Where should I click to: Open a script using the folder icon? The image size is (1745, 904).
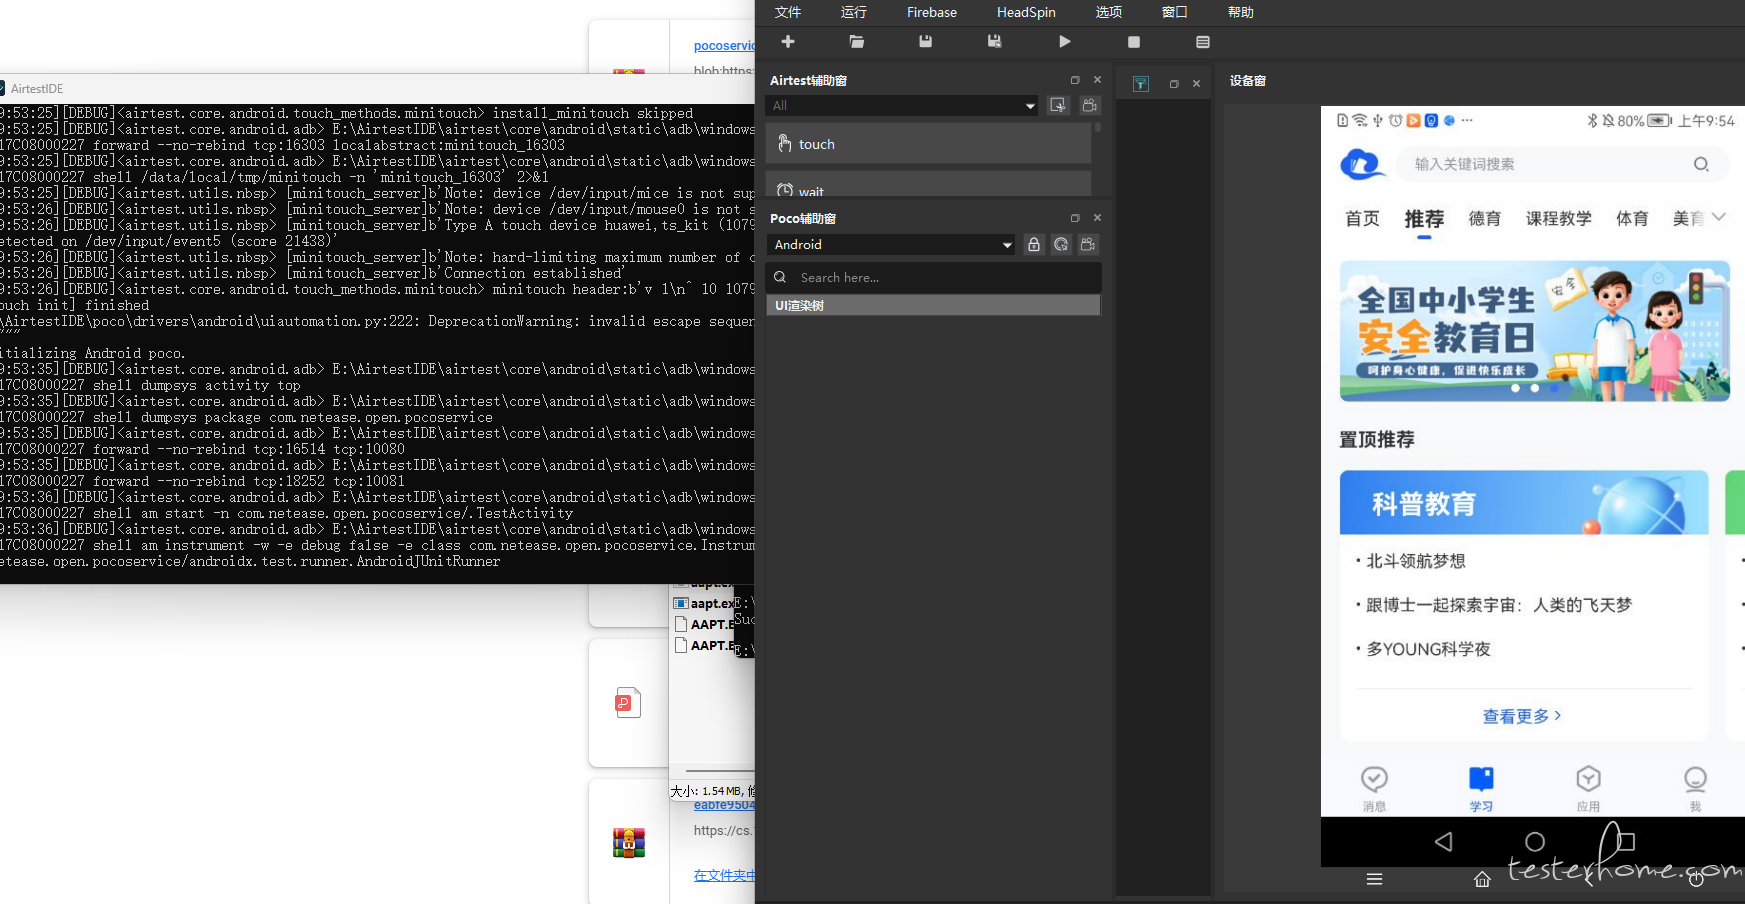pyautogui.click(x=857, y=41)
